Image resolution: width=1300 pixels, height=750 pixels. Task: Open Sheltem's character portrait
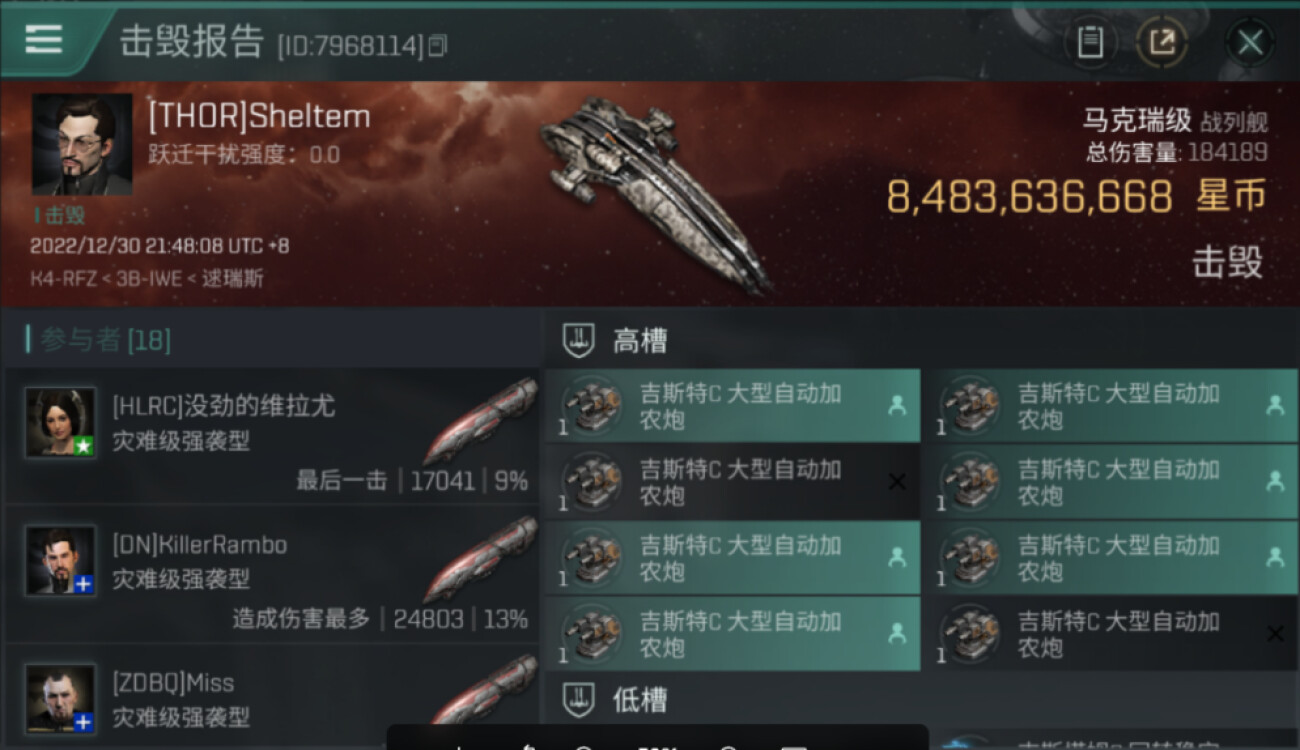[x=82, y=144]
